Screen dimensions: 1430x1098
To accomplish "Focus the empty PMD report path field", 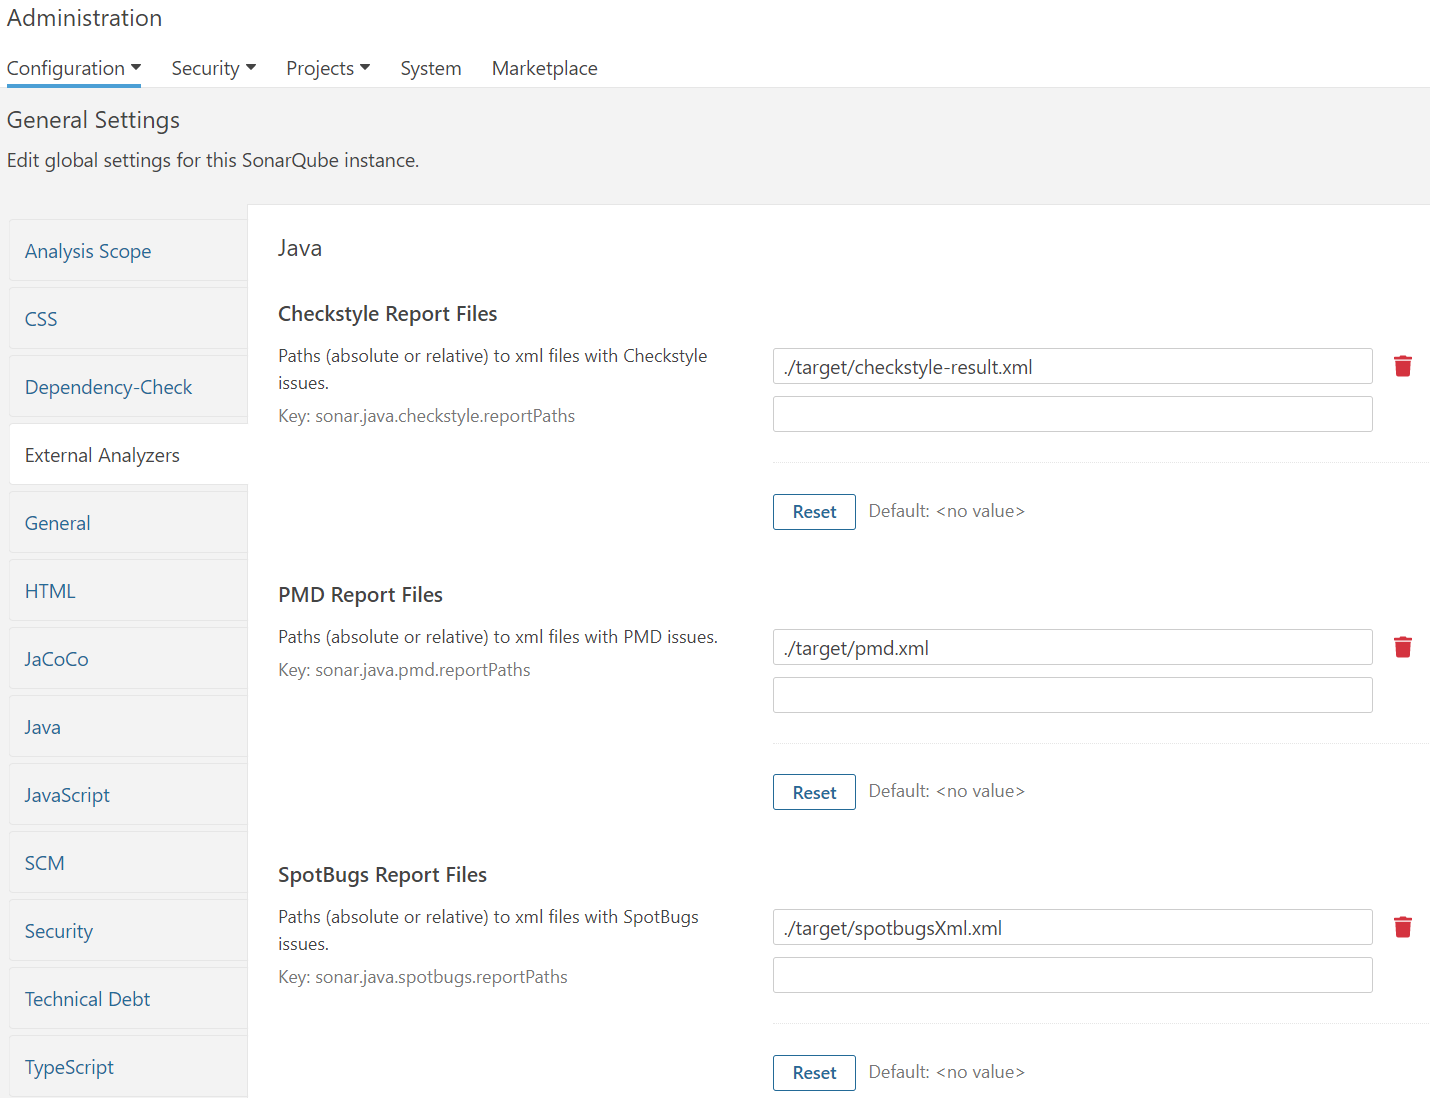I will pos(1072,695).
